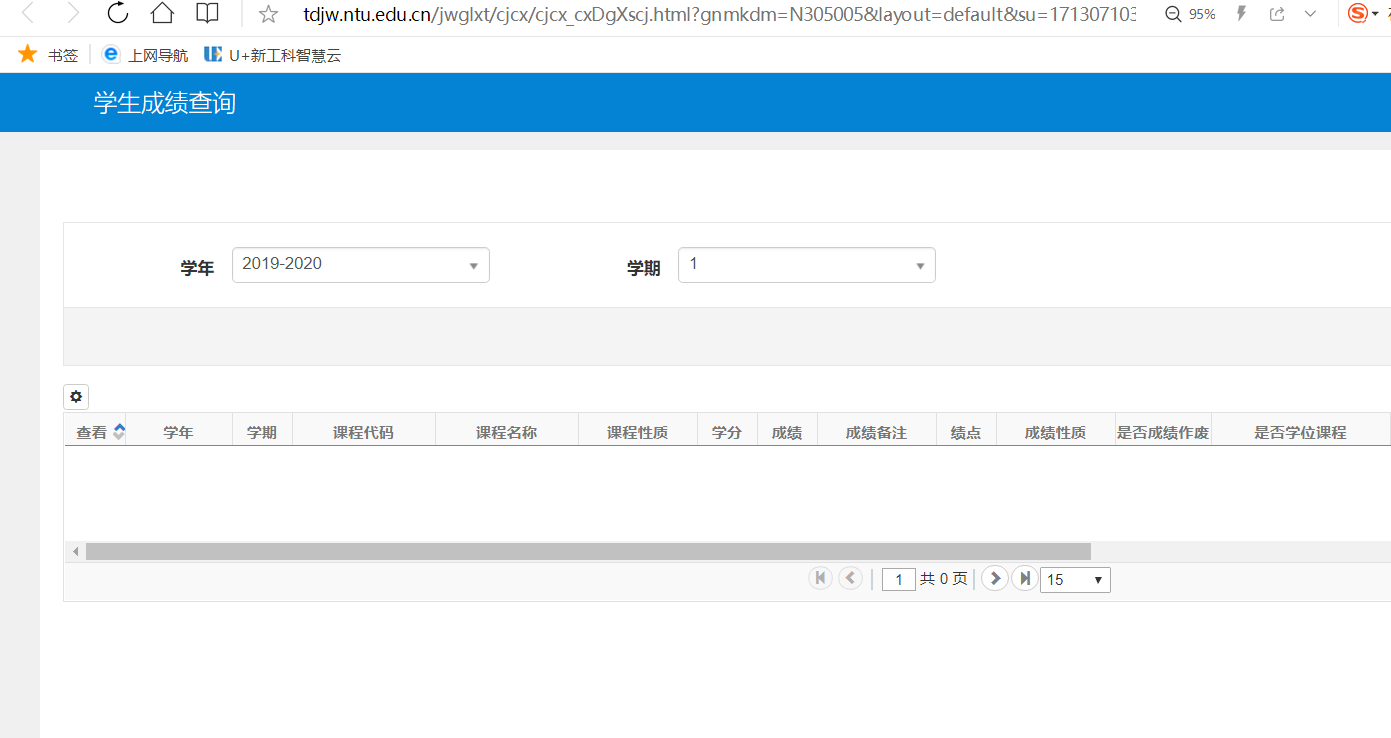
Task: Go to previous page of results
Action: [x=850, y=578]
